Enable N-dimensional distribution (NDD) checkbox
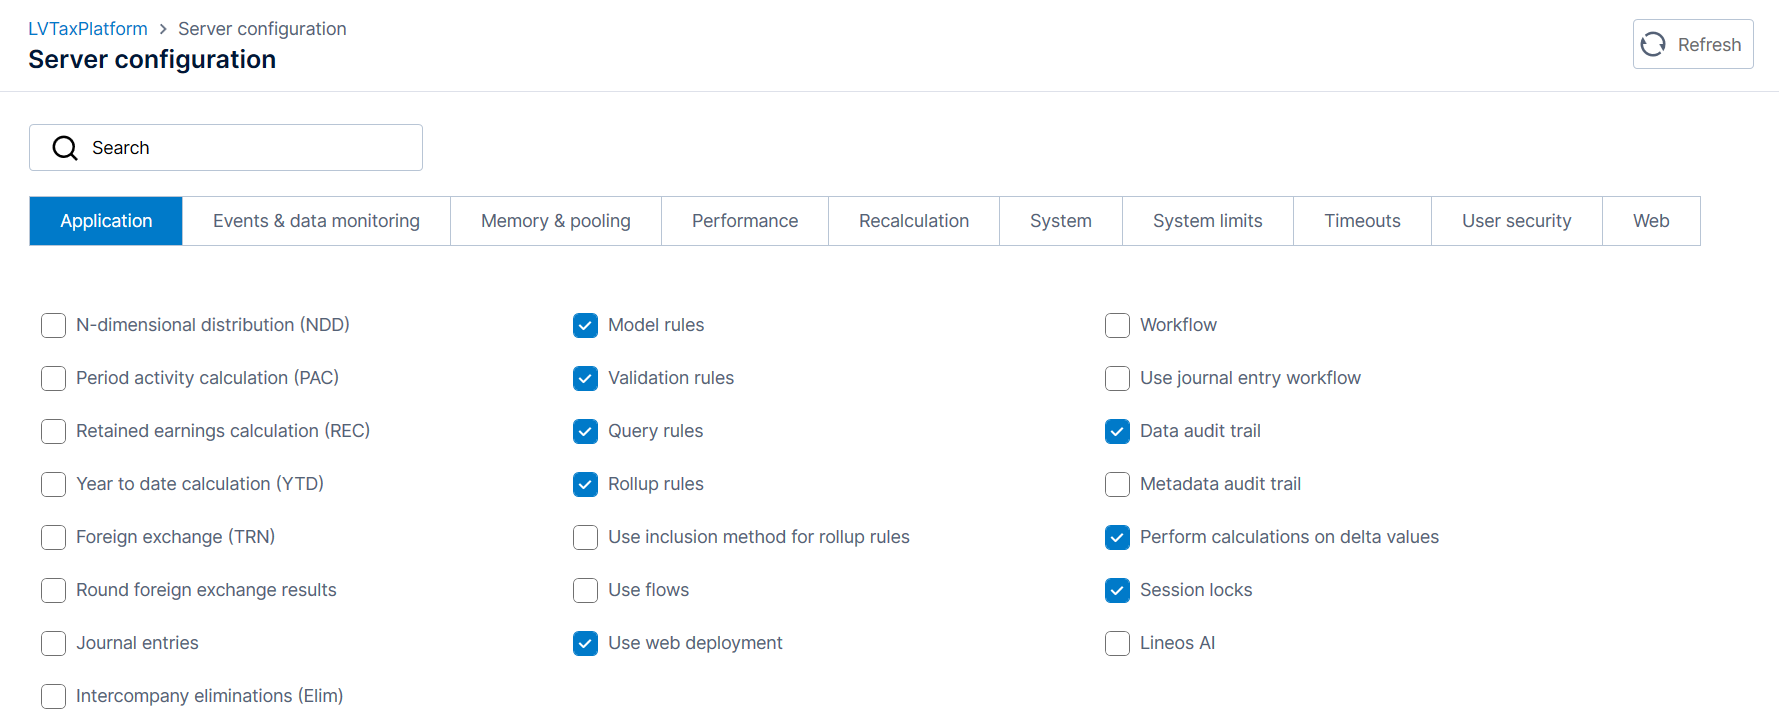The height and width of the screenshot is (719, 1779). pyautogui.click(x=54, y=325)
